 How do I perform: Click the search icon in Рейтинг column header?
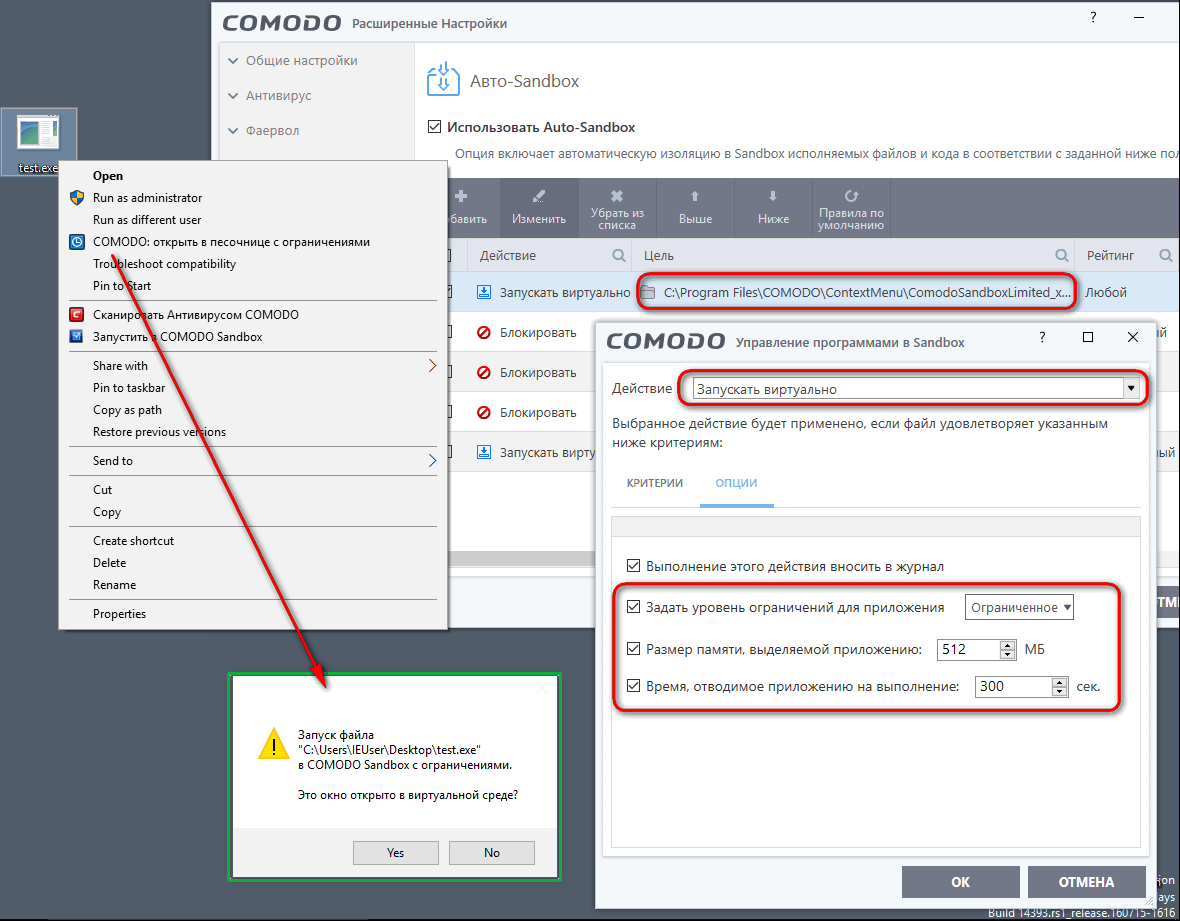pos(1166,256)
